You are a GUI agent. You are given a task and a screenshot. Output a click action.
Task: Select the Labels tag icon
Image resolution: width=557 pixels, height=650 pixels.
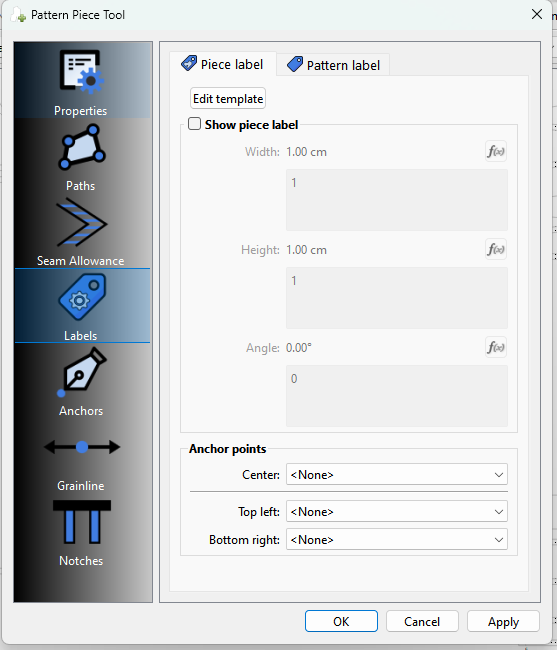tap(82, 296)
